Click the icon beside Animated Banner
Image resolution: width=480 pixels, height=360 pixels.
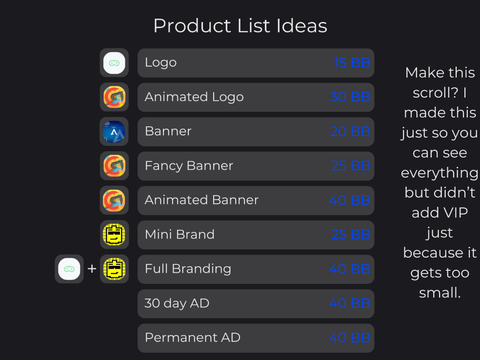click(x=114, y=200)
